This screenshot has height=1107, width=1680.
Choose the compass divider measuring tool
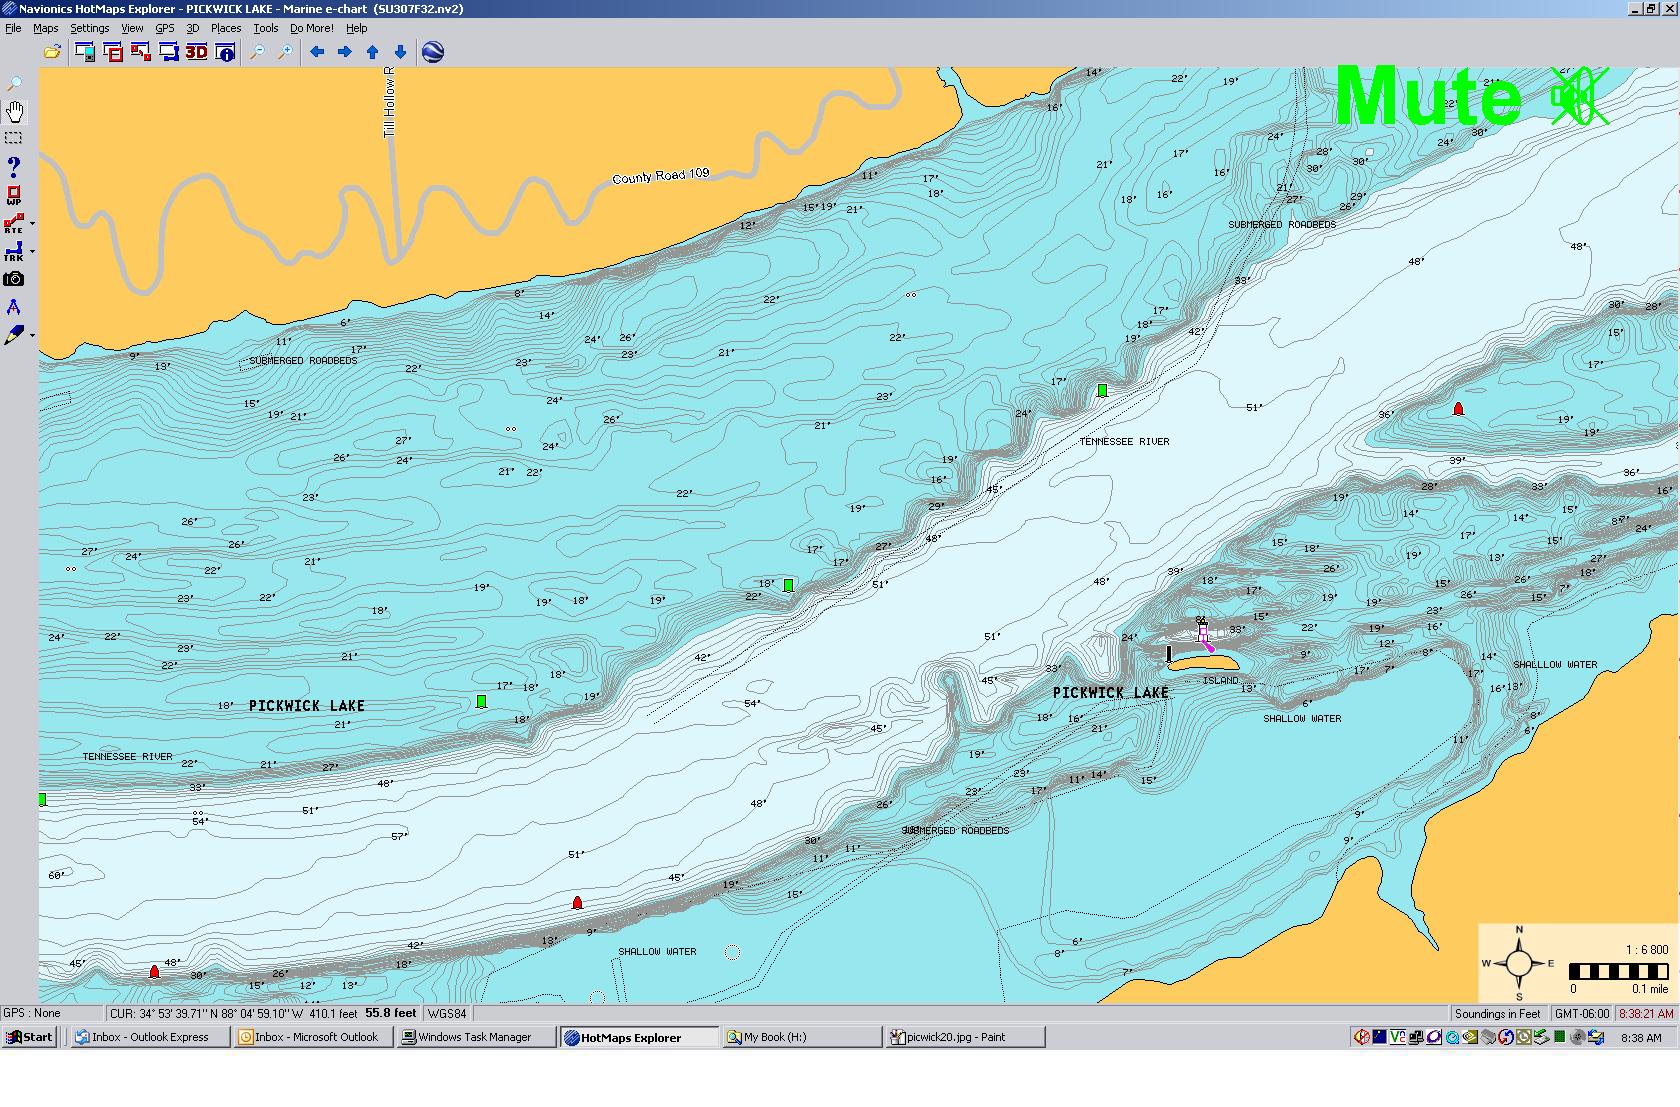14,308
